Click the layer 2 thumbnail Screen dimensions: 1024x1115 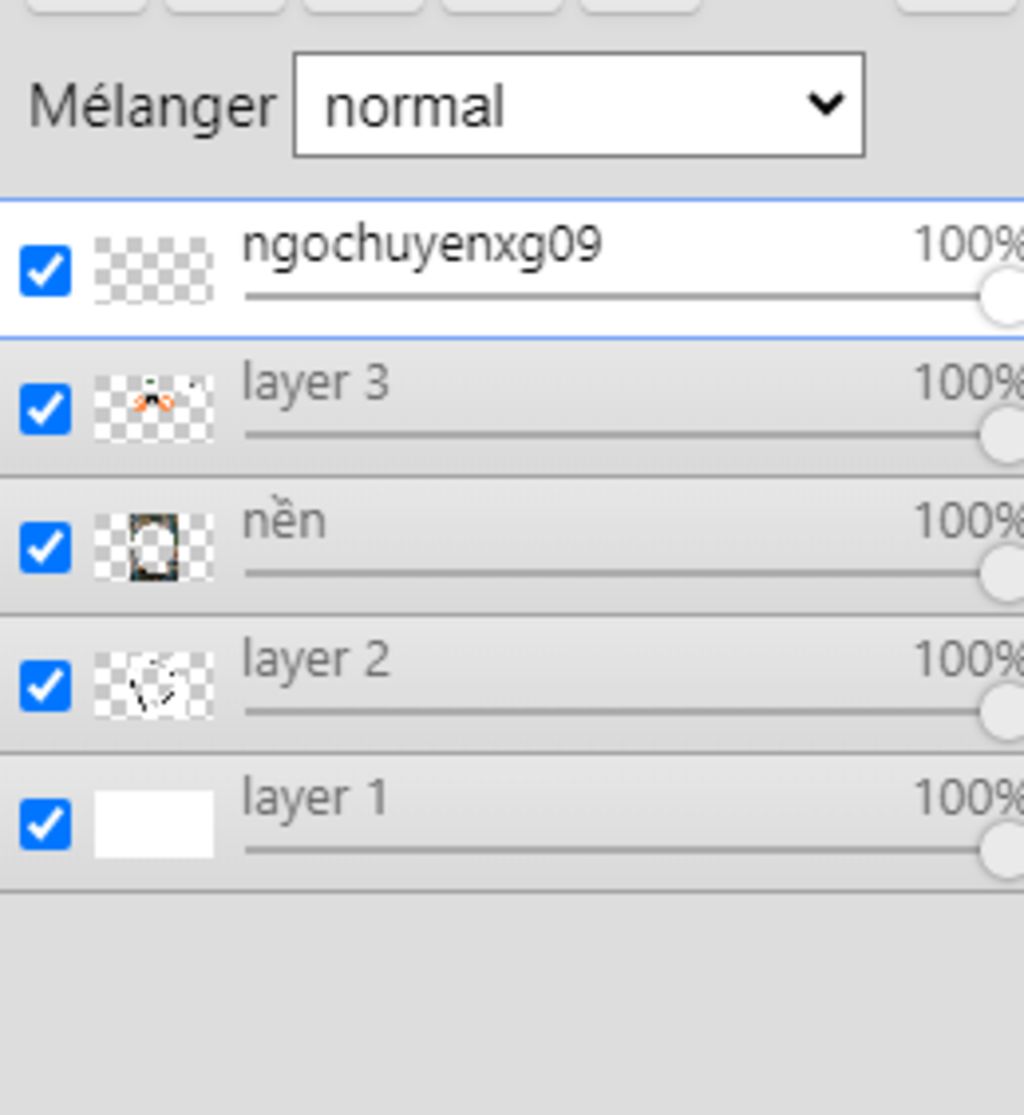(154, 685)
